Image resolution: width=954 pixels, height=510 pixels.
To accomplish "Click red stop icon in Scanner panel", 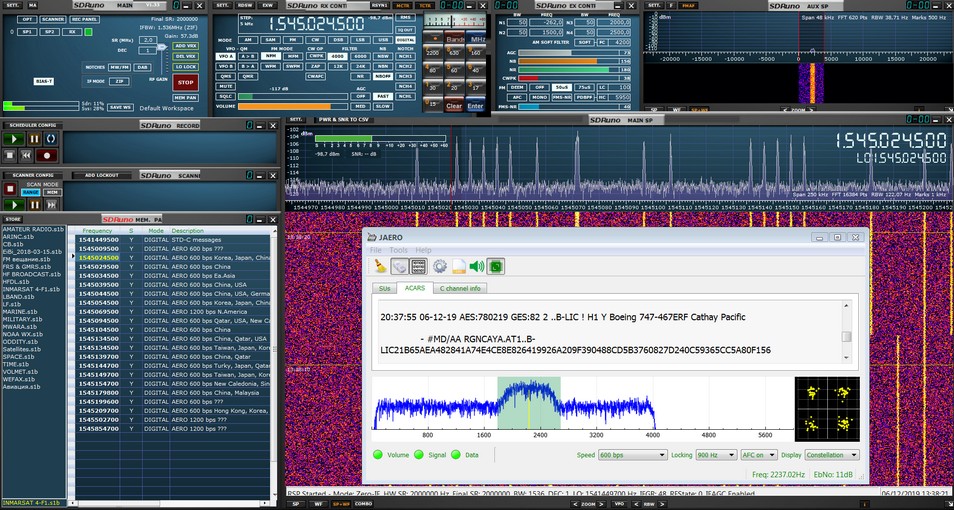I will (x=10, y=189).
